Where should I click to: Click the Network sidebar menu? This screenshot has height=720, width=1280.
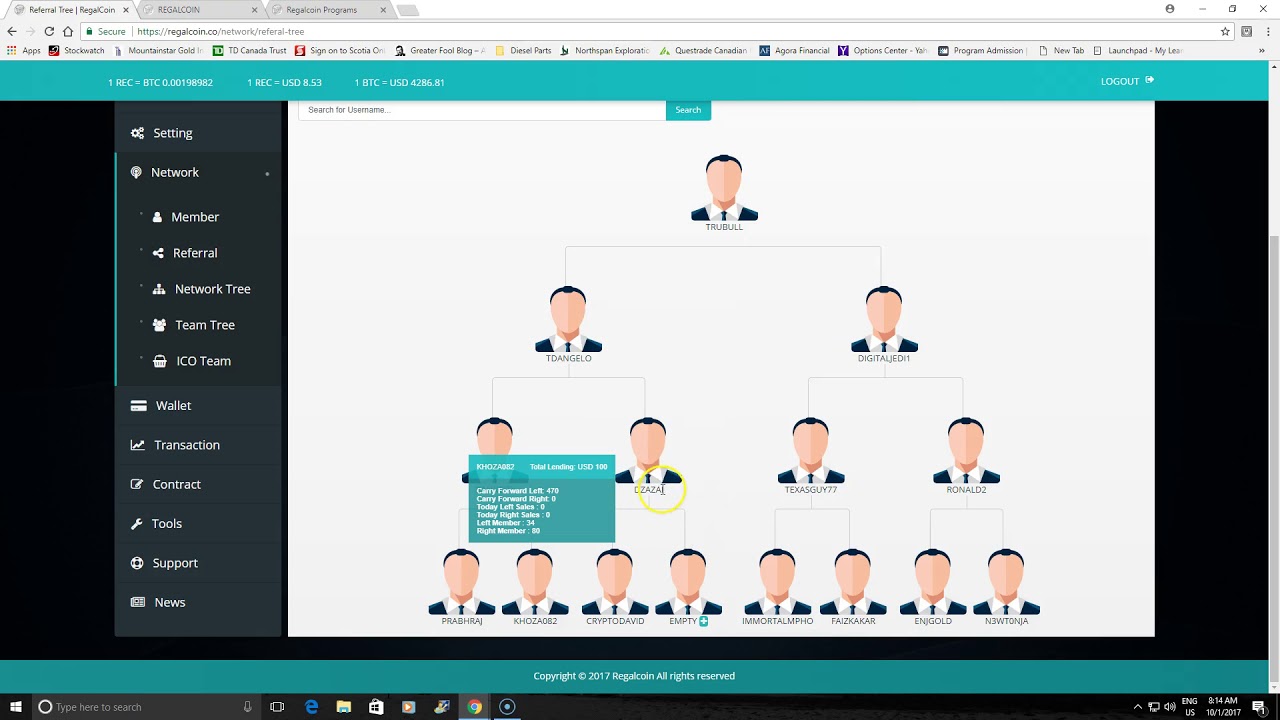point(199,173)
